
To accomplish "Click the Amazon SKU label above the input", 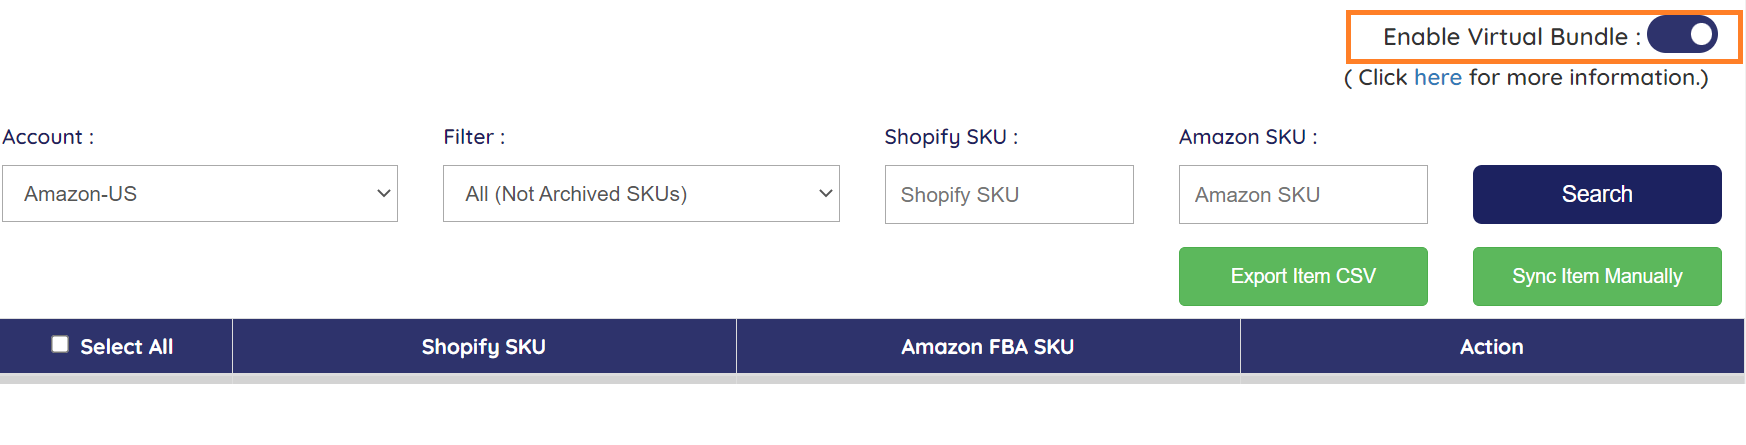I will [x=1247, y=137].
